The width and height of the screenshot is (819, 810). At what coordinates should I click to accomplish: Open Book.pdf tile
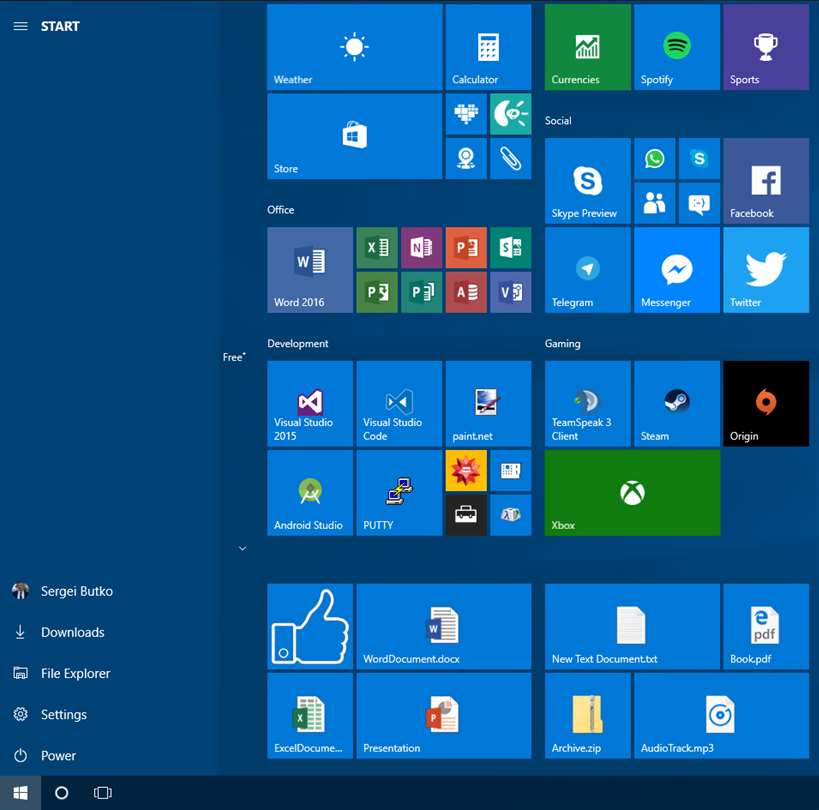766,627
